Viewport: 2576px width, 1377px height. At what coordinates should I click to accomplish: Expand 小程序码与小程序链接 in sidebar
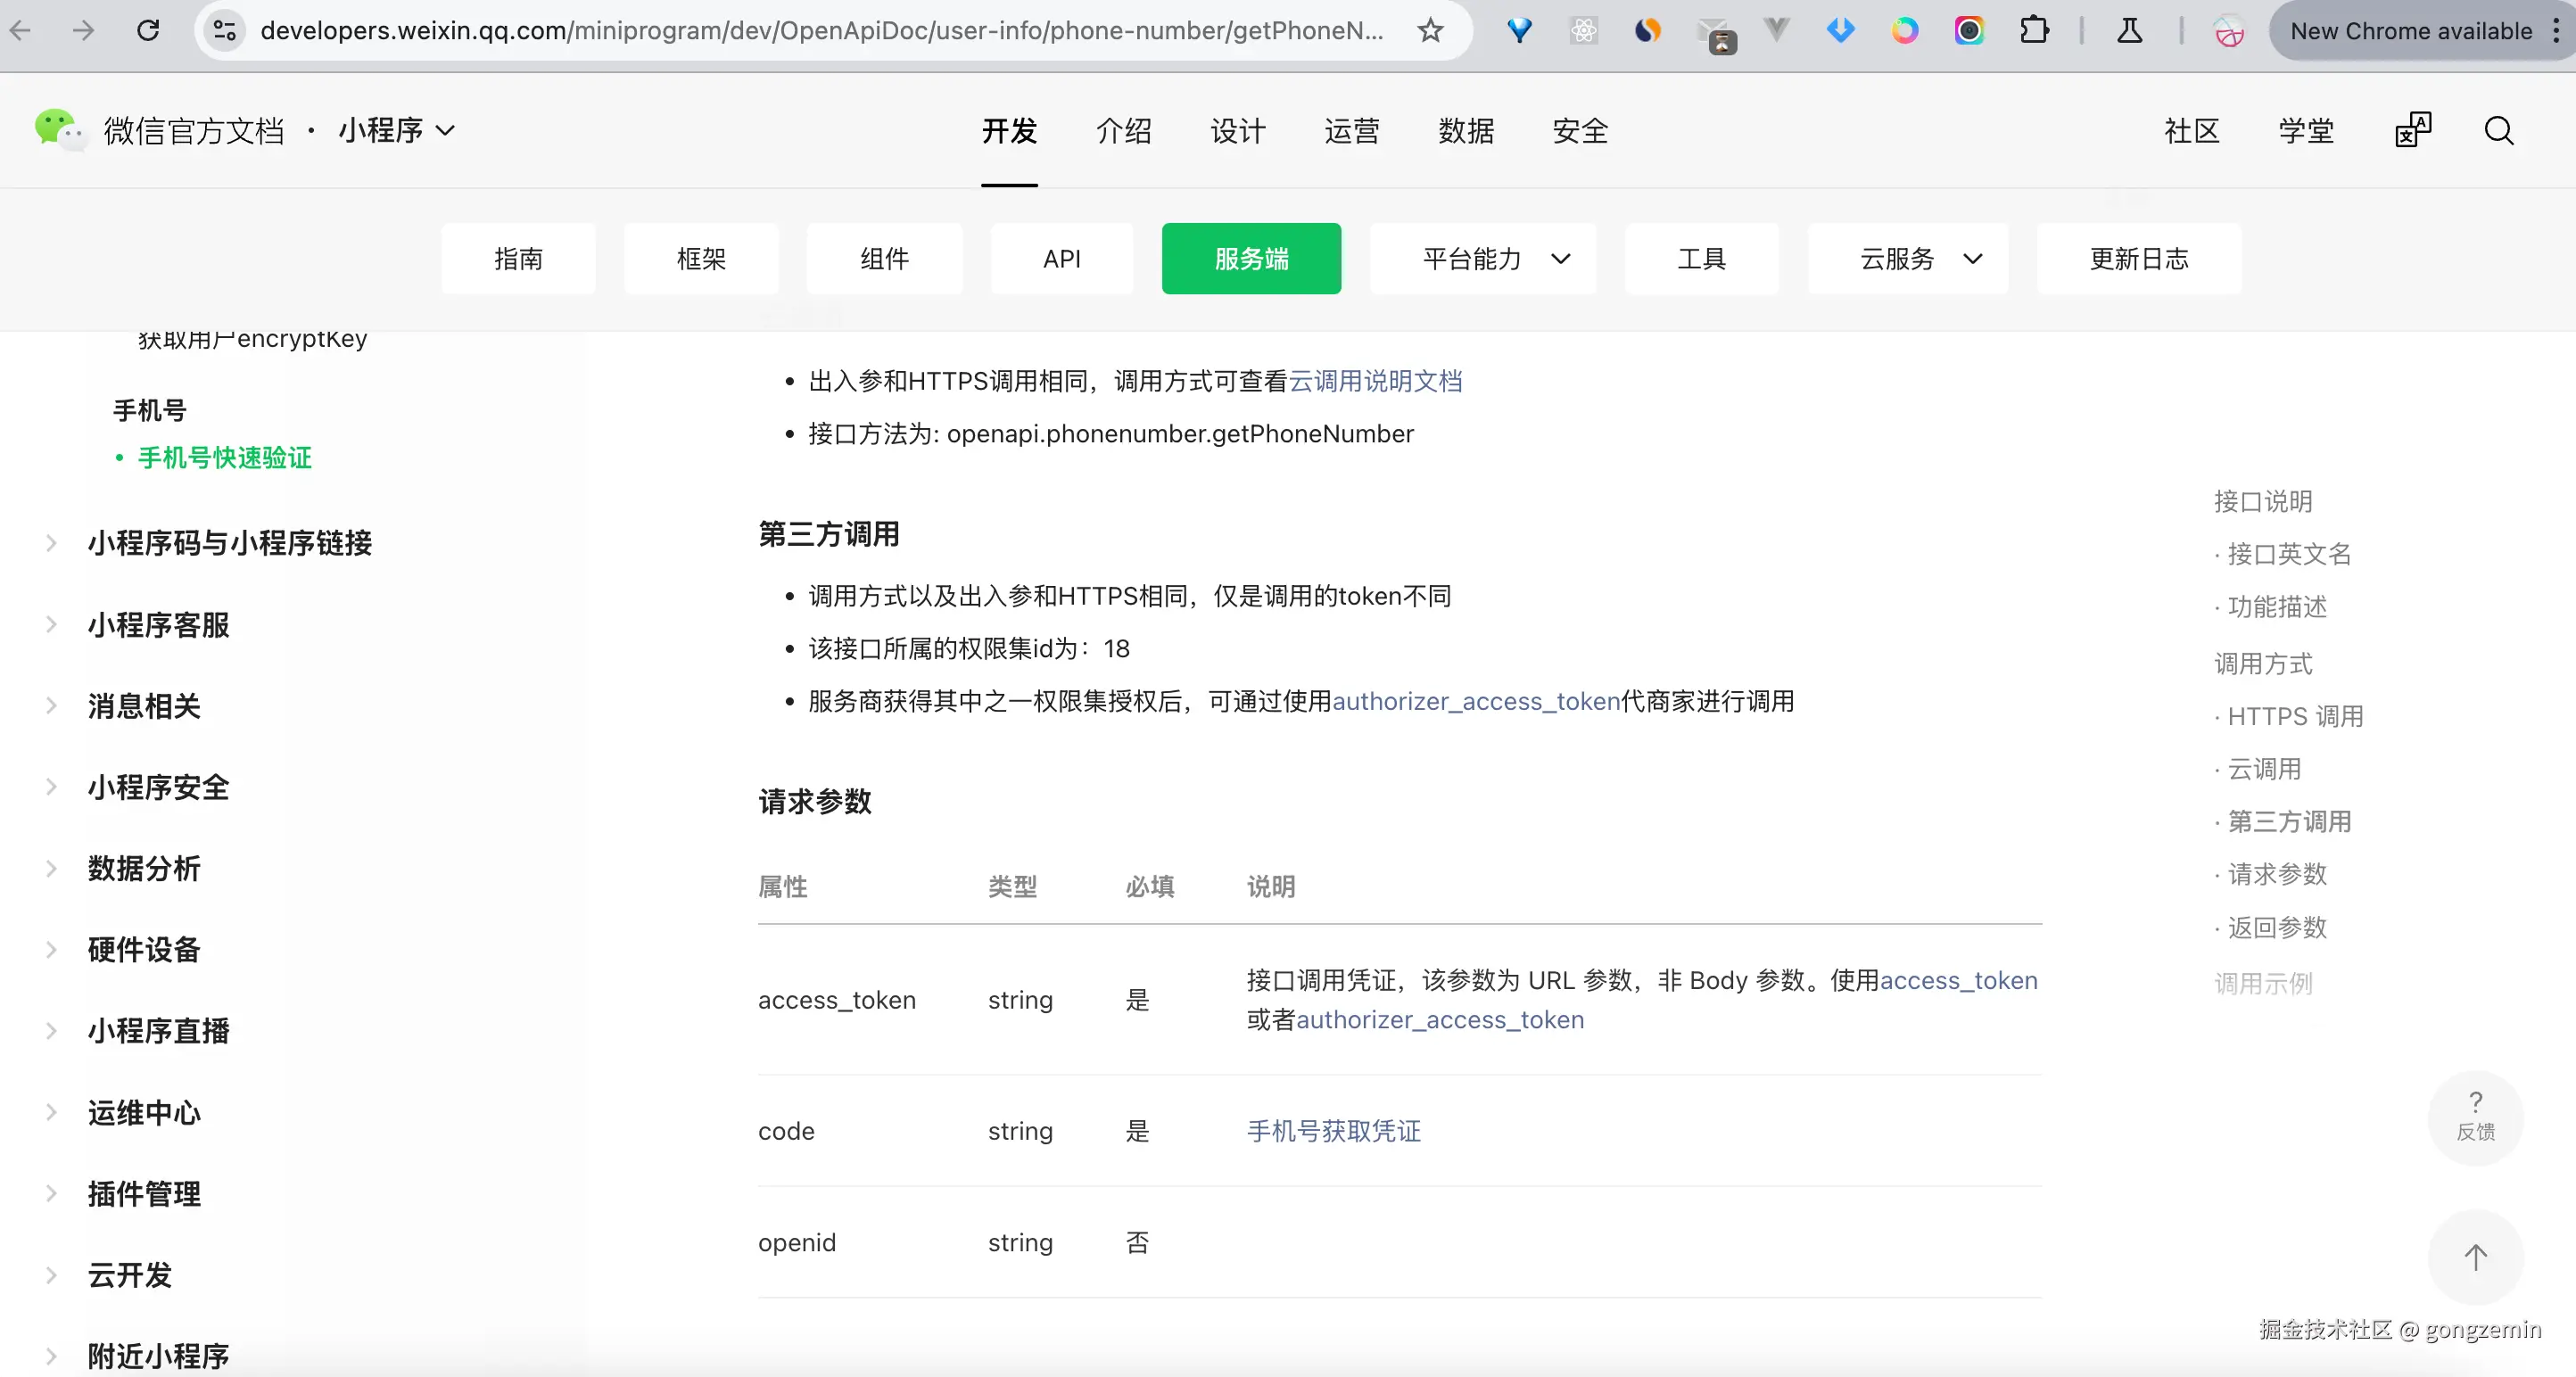pyautogui.click(x=229, y=543)
